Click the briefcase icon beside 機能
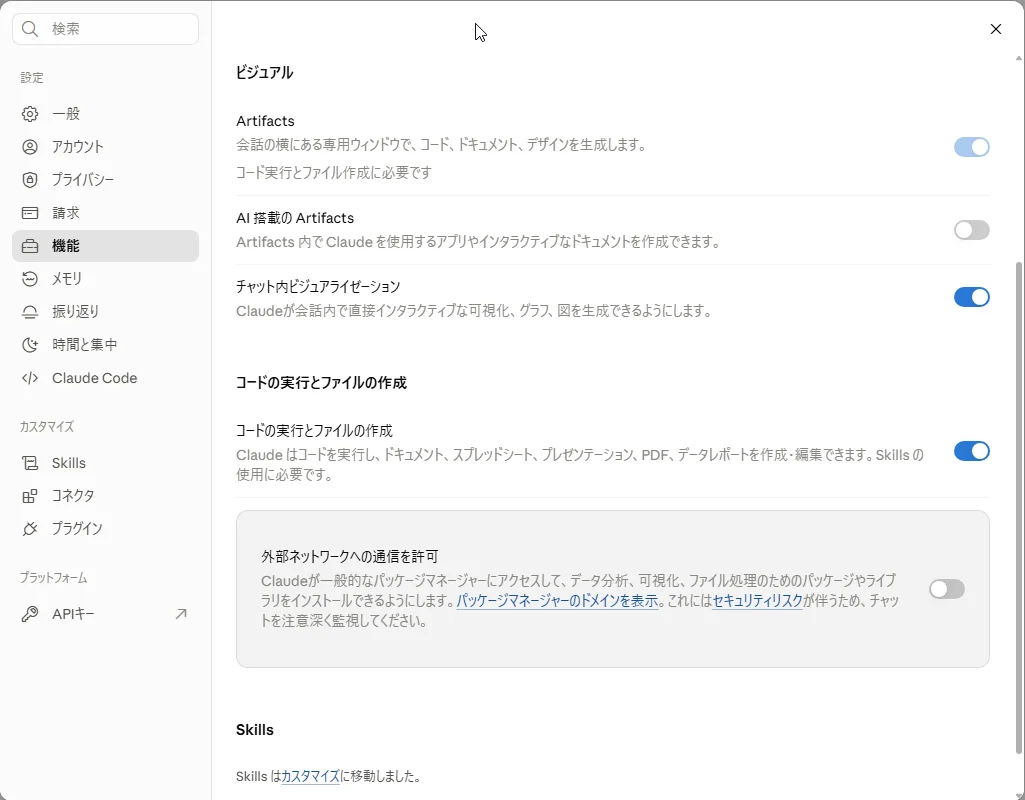 coord(30,246)
